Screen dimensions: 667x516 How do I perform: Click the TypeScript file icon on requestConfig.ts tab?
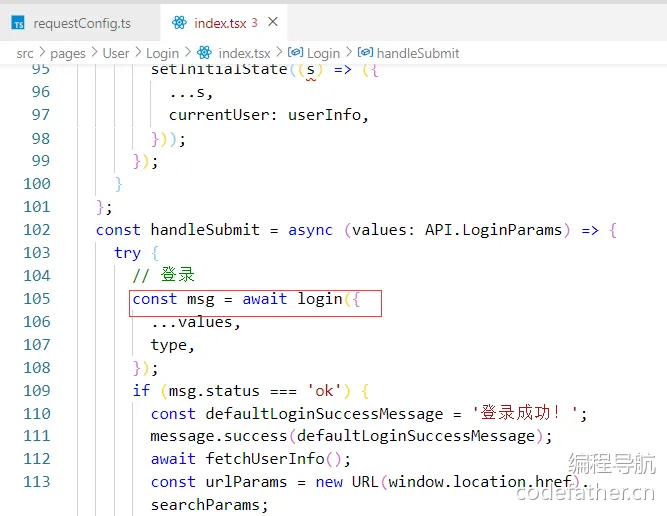[18, 23]
